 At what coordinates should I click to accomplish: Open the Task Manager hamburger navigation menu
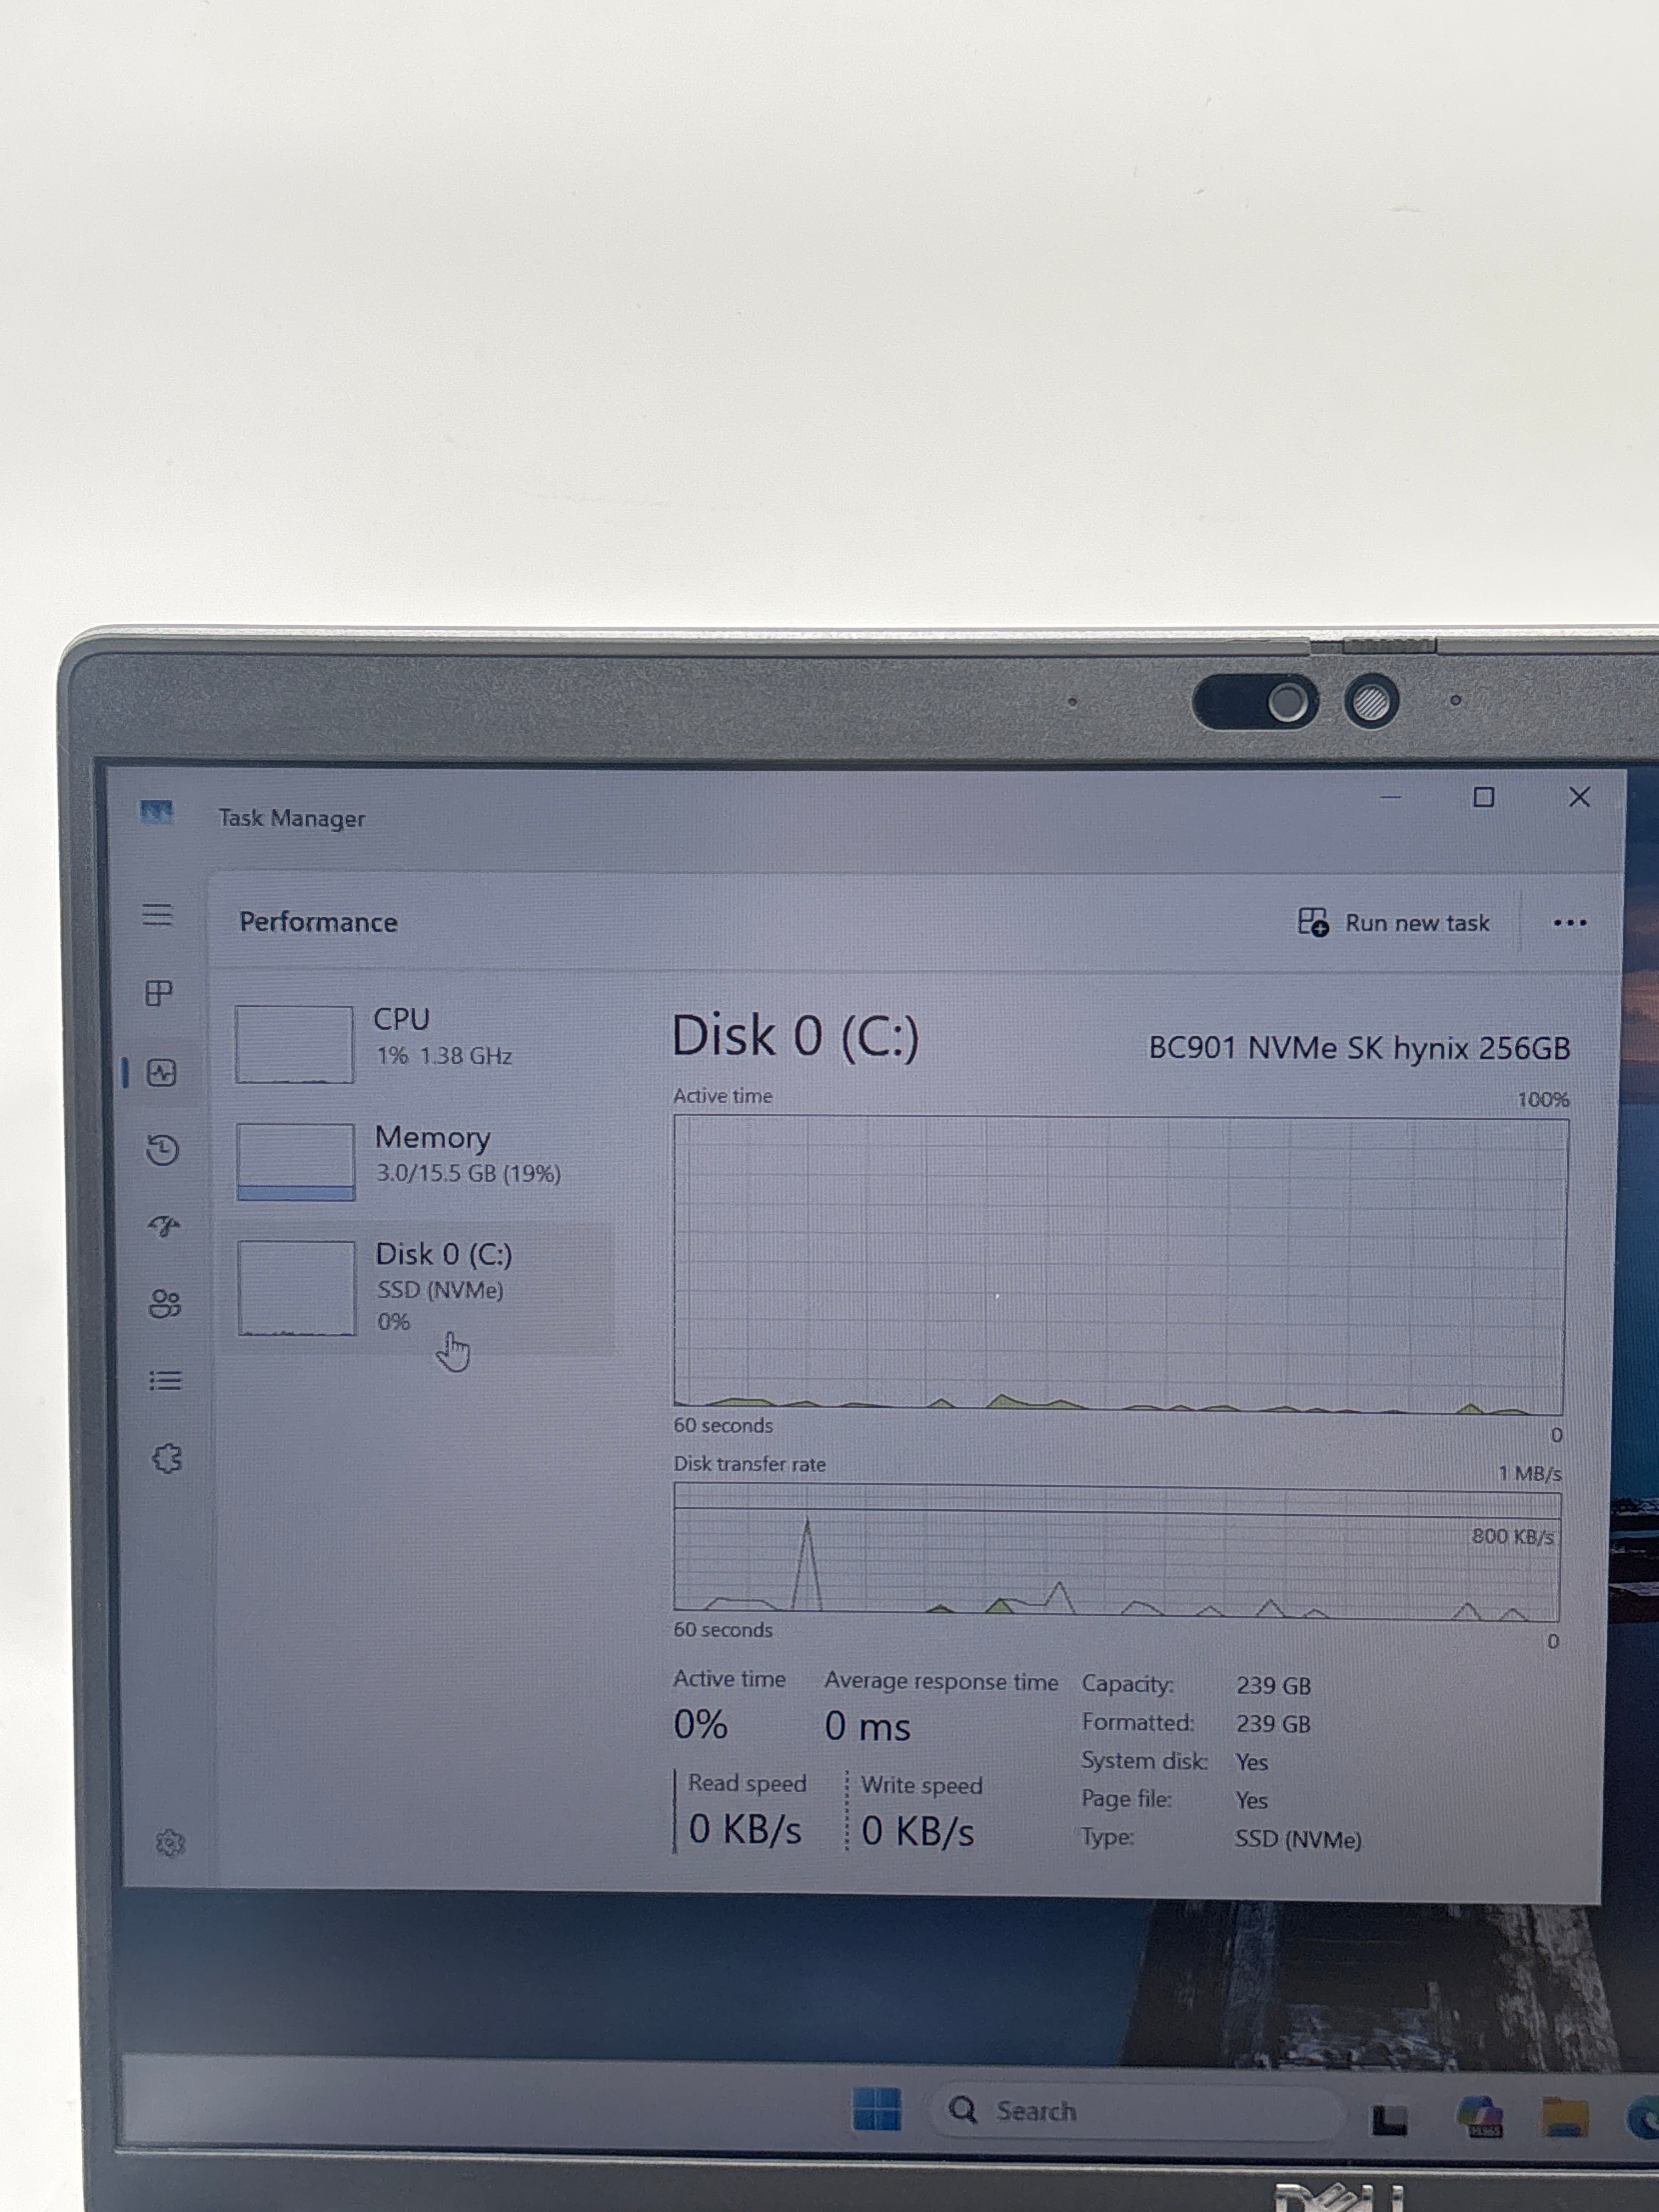coord(157,915)
